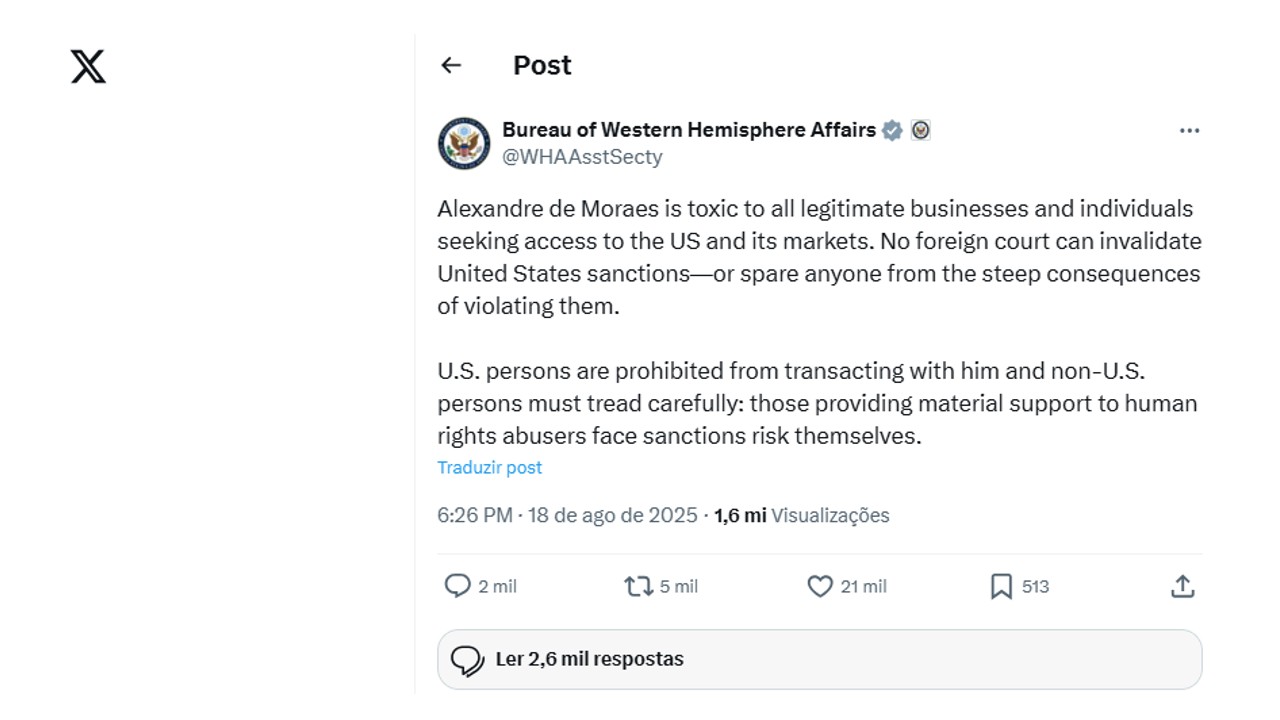This screenshot has height=720, width=1280.
Task: Click the 21 mil likes count
Action: (863, 586)
